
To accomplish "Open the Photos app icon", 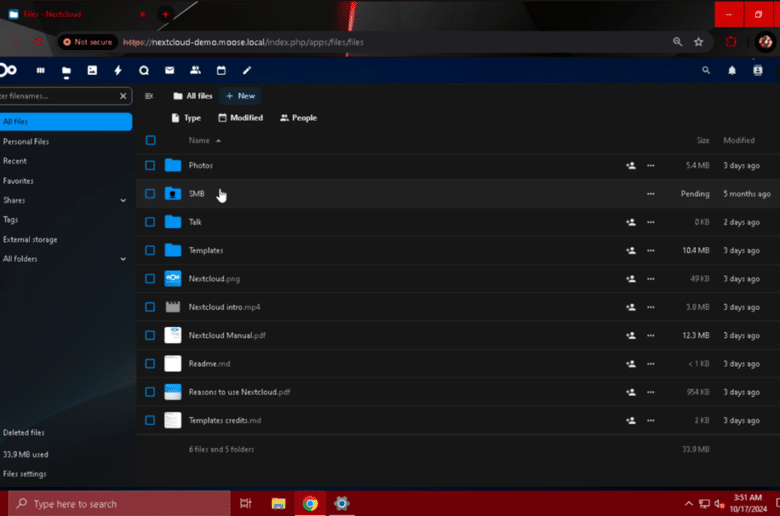I will point(92,71).
